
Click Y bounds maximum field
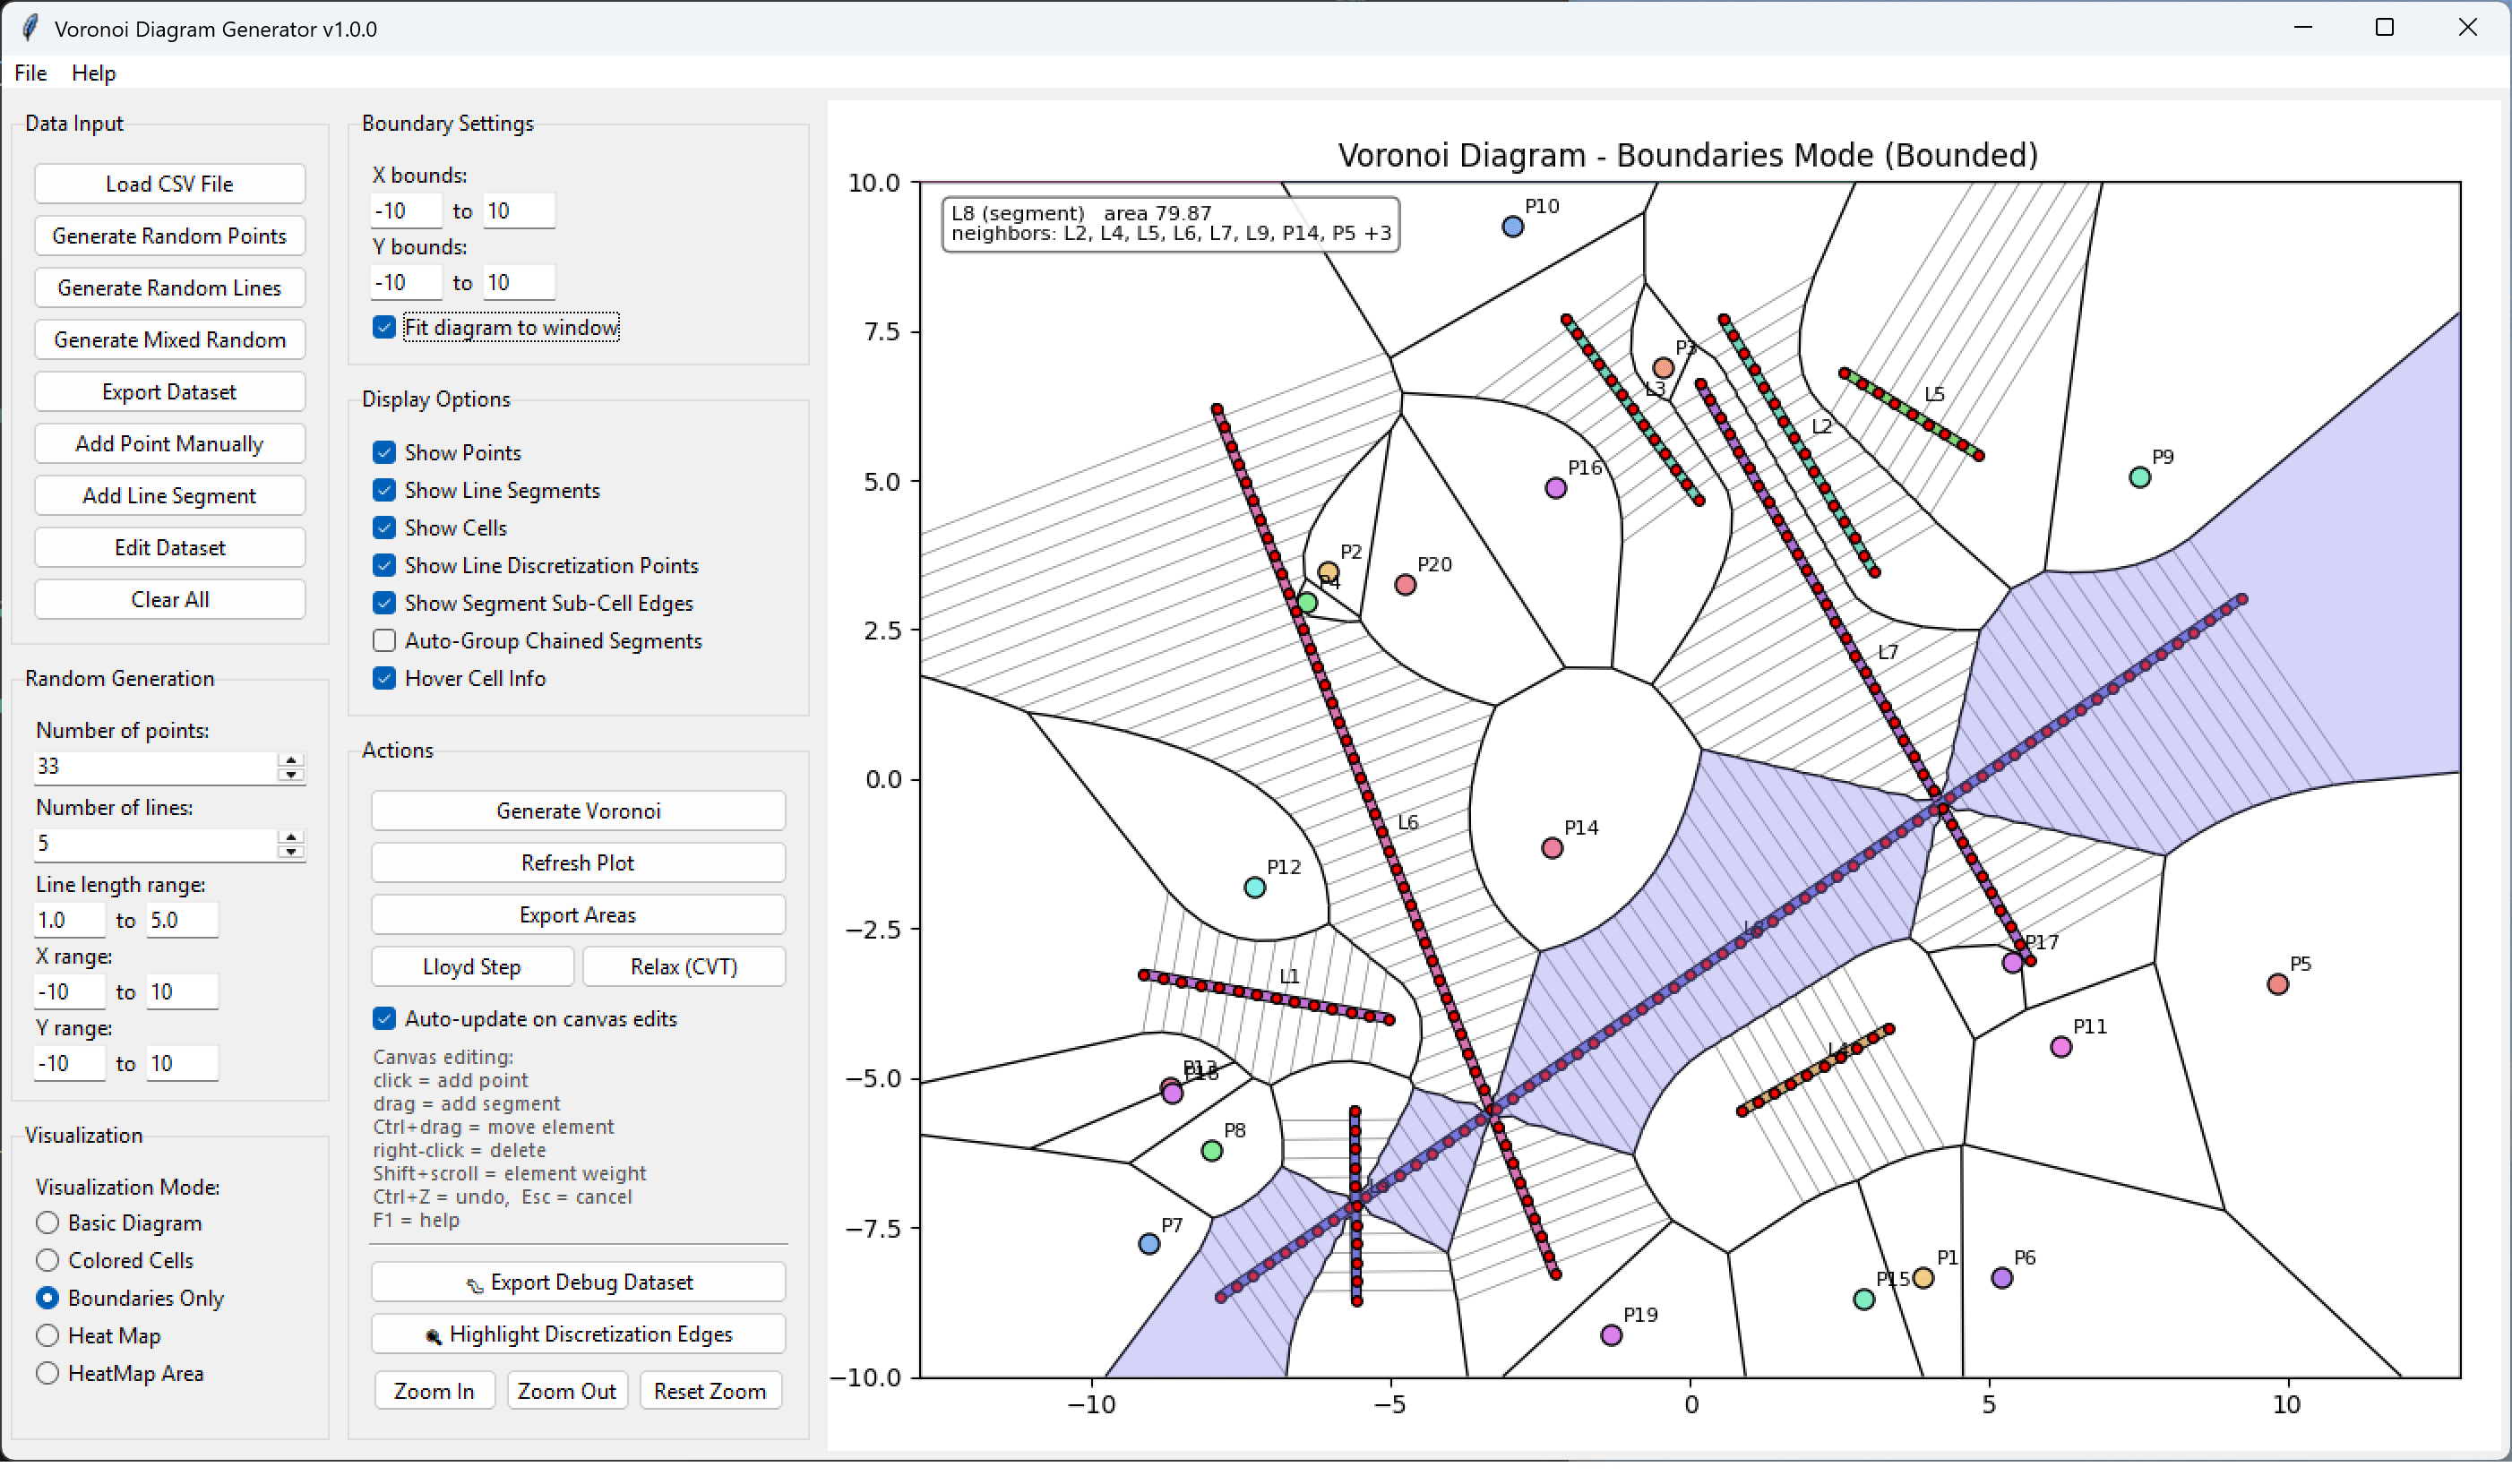click(x=519, y=283)
